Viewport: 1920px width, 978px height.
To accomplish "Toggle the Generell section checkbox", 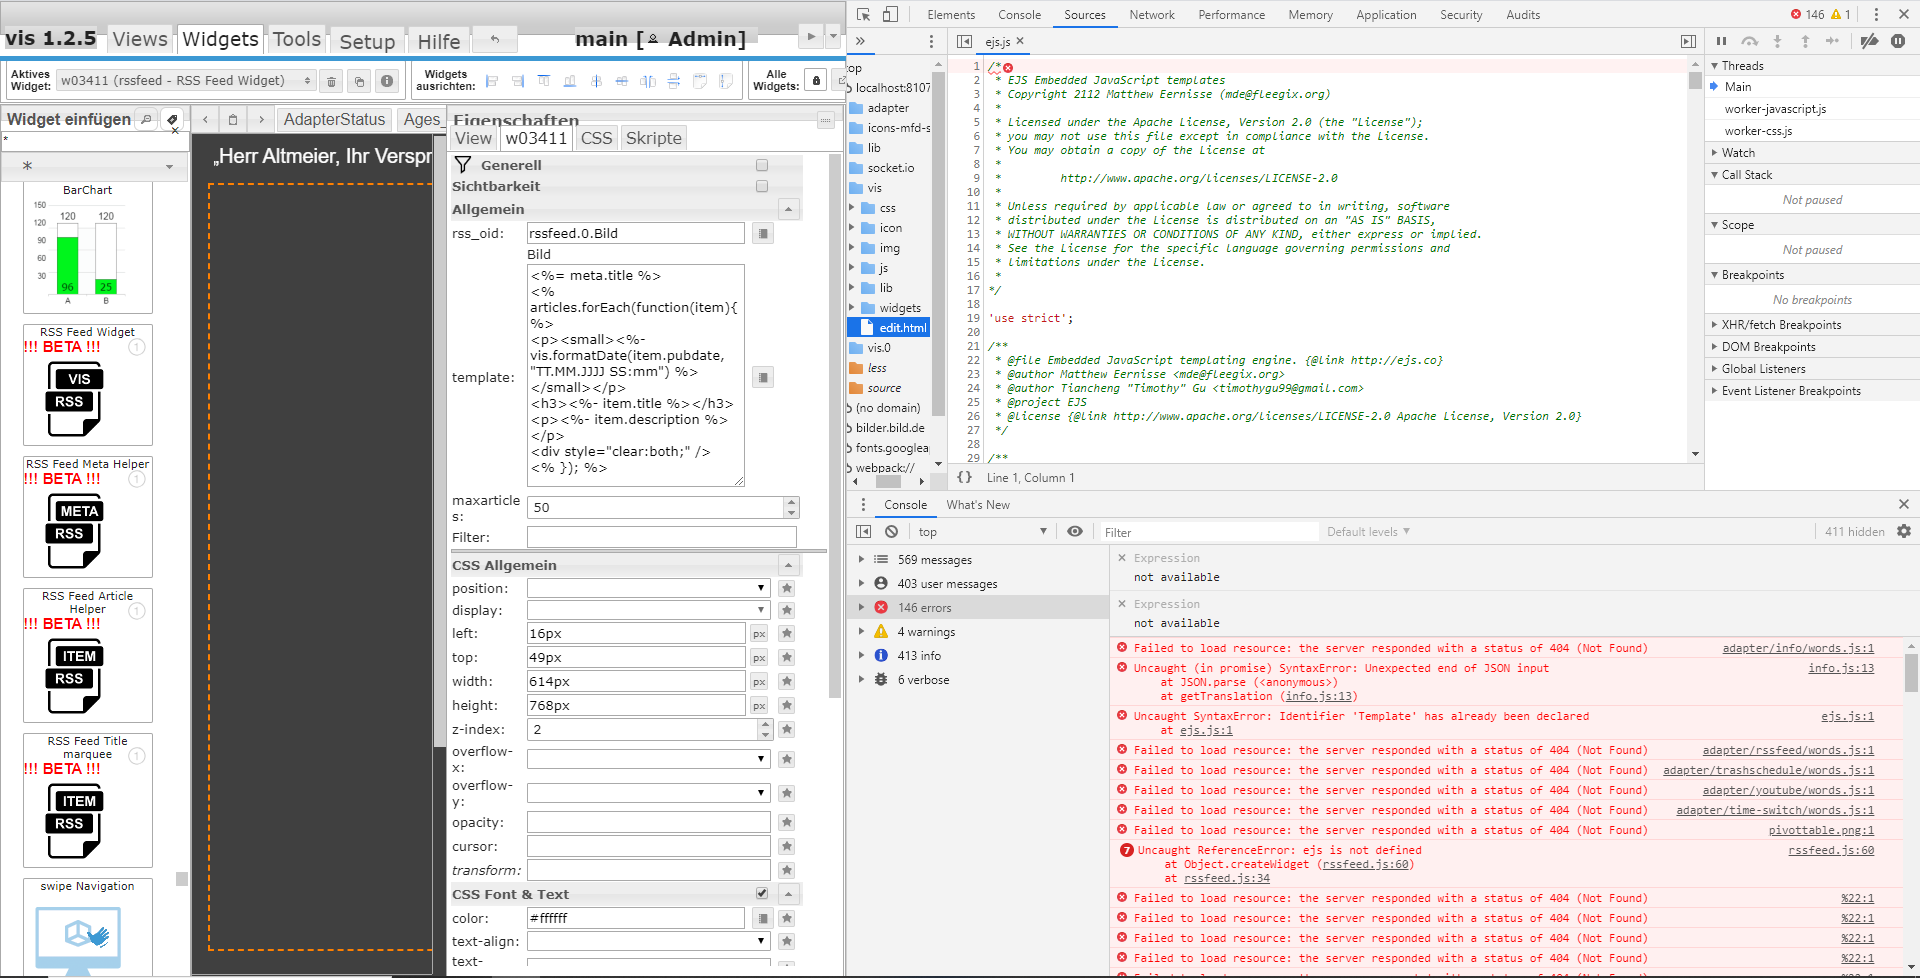I will click(x=762, y=165).
